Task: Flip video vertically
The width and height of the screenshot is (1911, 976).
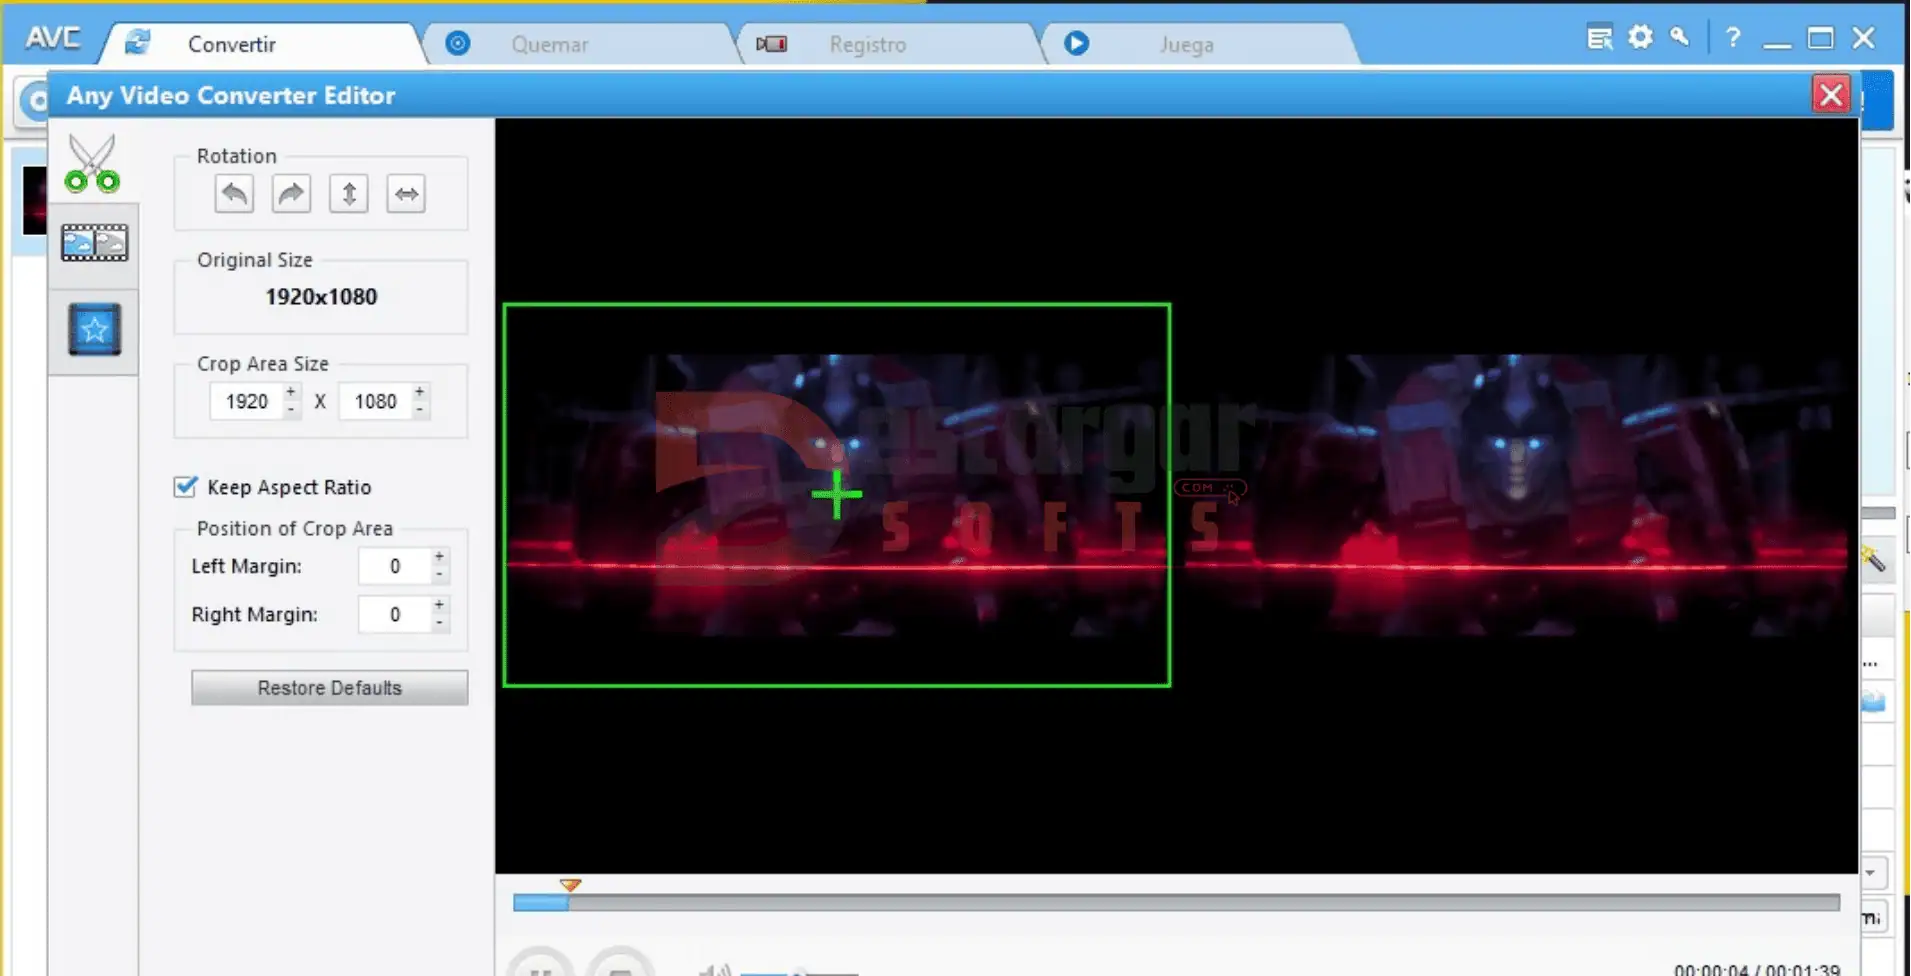Action: click(349, 194)
